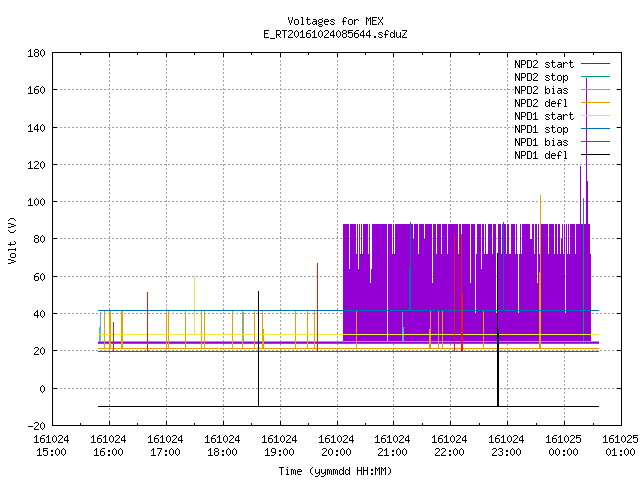Select the 'NPD1 start' legend label
Screen dimensions: 640x480
pos(544,116)
